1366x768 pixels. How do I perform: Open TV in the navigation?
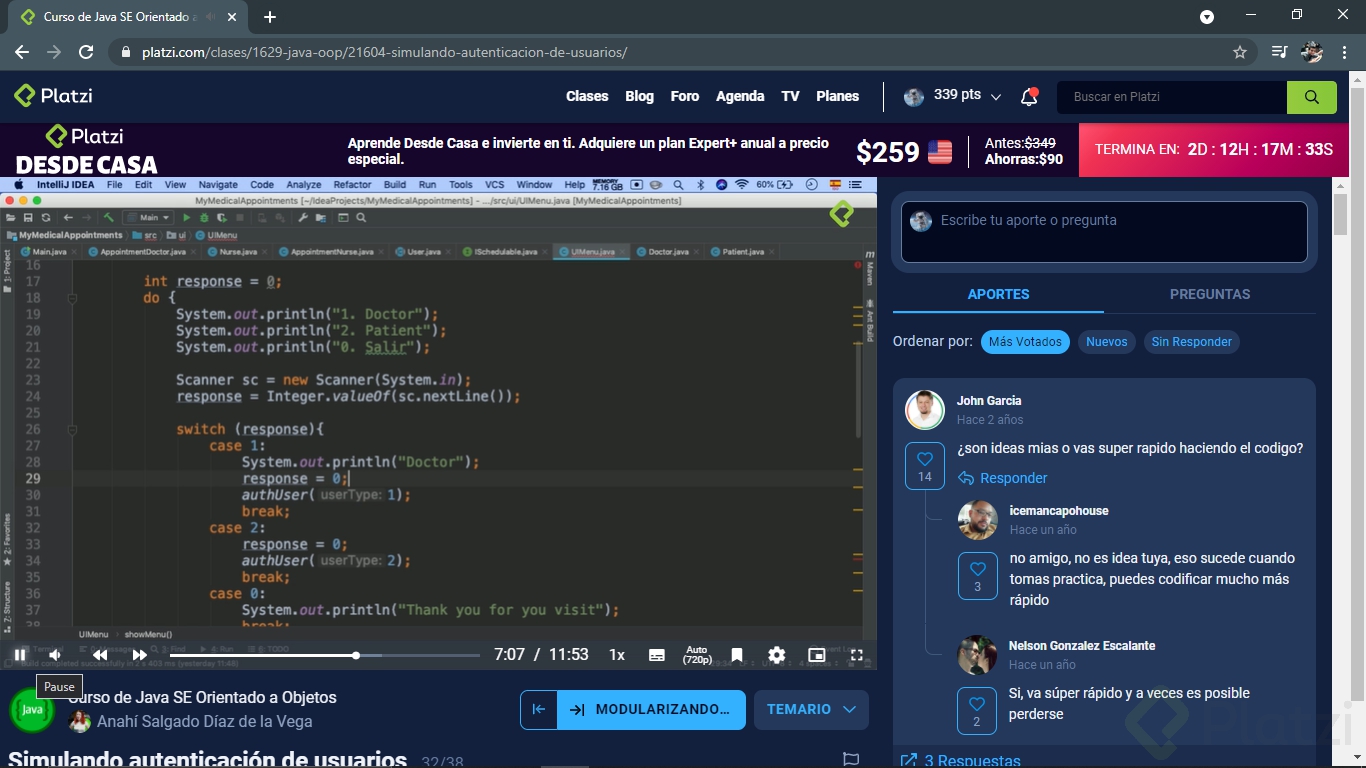tap(790, 96)
